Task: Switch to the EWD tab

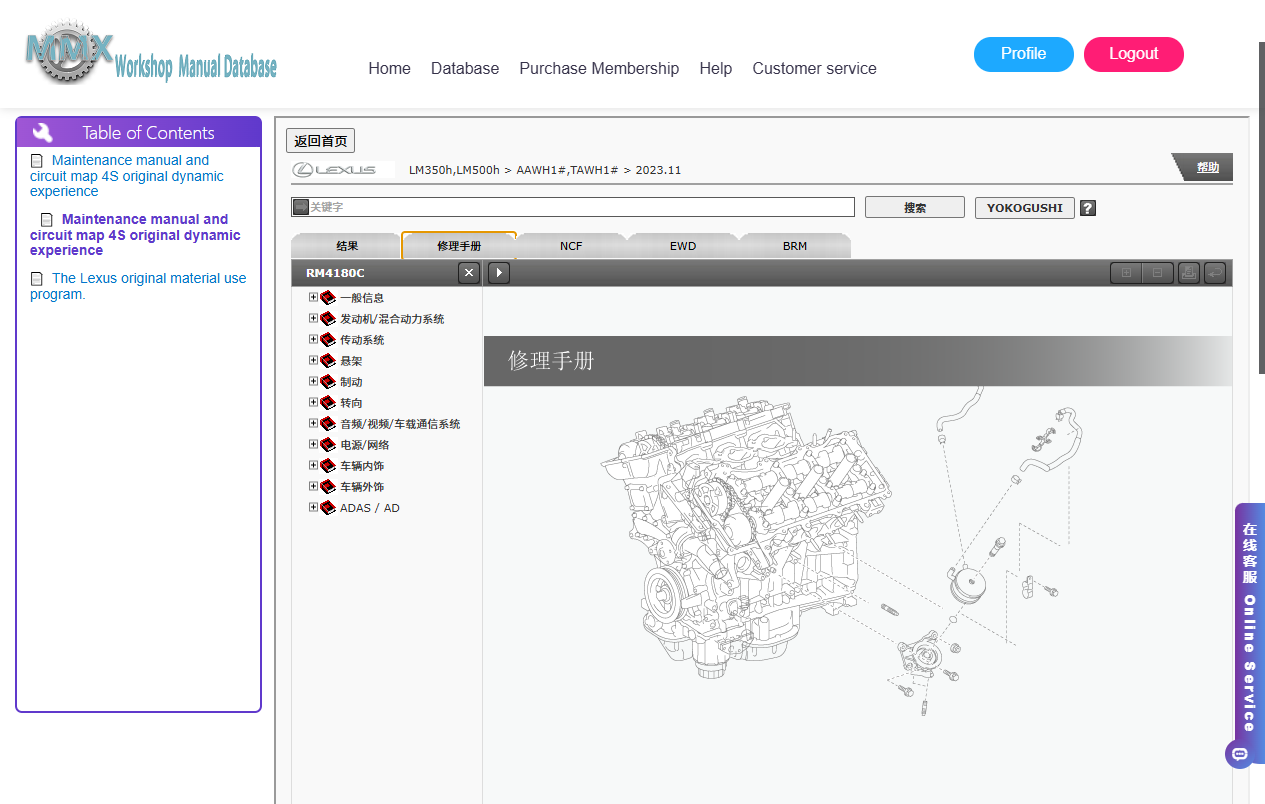Action: pyautogui.click(x=683, y=246)
